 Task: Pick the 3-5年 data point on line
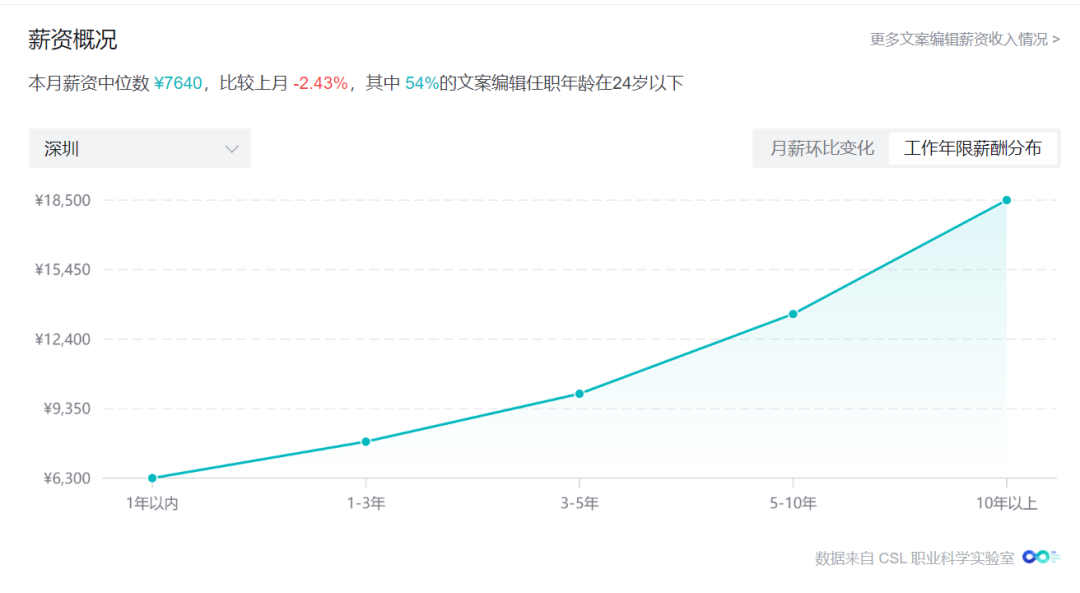[x=579, y=393]
